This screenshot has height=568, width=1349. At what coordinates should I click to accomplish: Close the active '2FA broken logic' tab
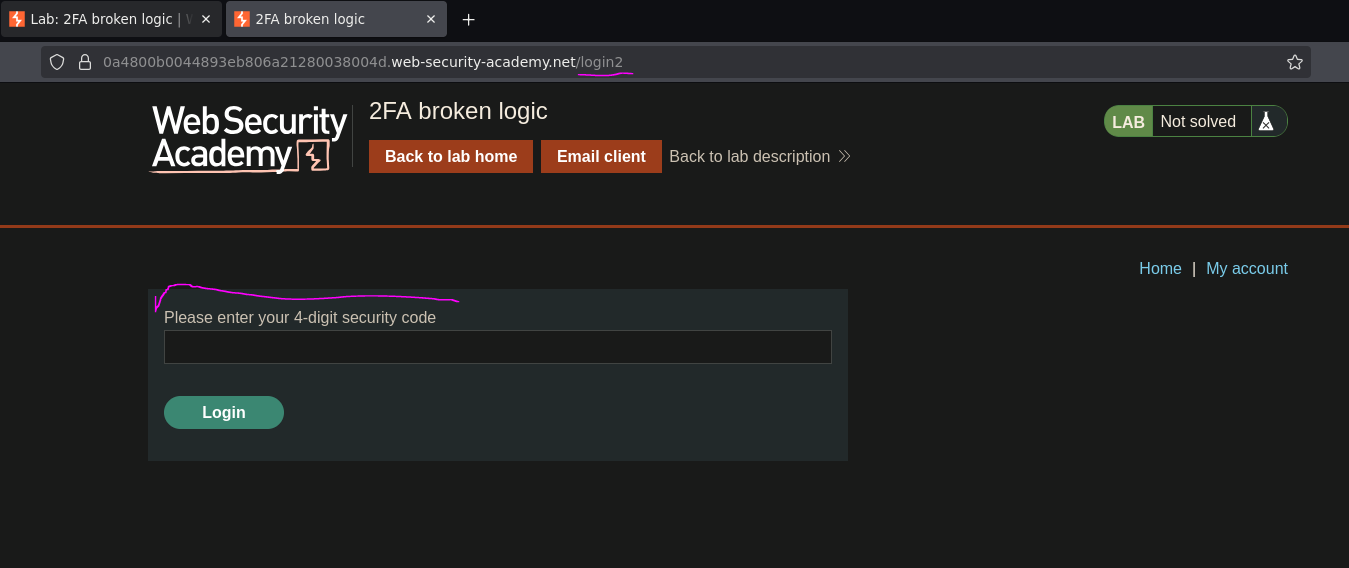click(431, 19)
